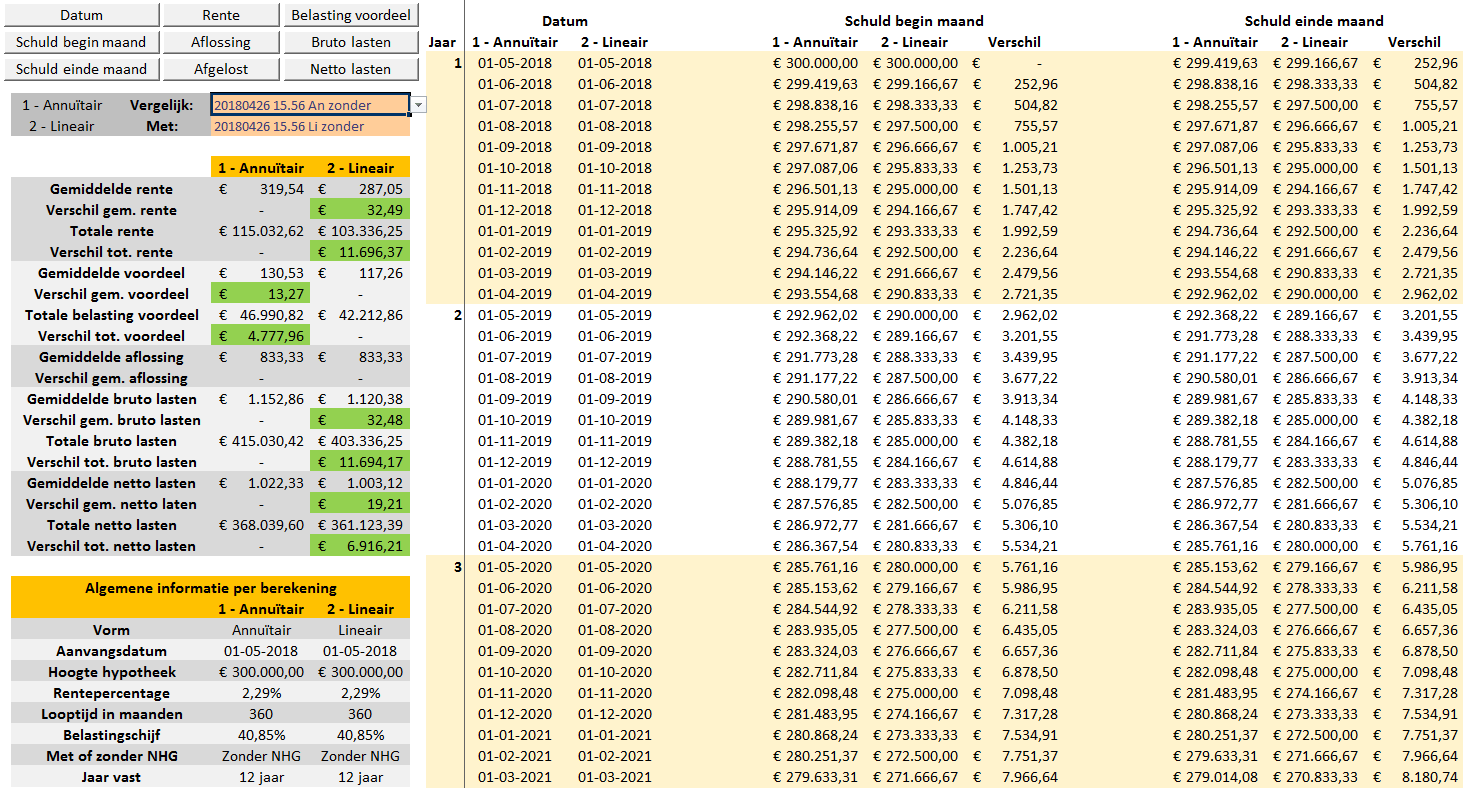Viewport: 1463px width, 788px height.
Task: Click green cell € 11.696,37
Action: click(360, 252)
